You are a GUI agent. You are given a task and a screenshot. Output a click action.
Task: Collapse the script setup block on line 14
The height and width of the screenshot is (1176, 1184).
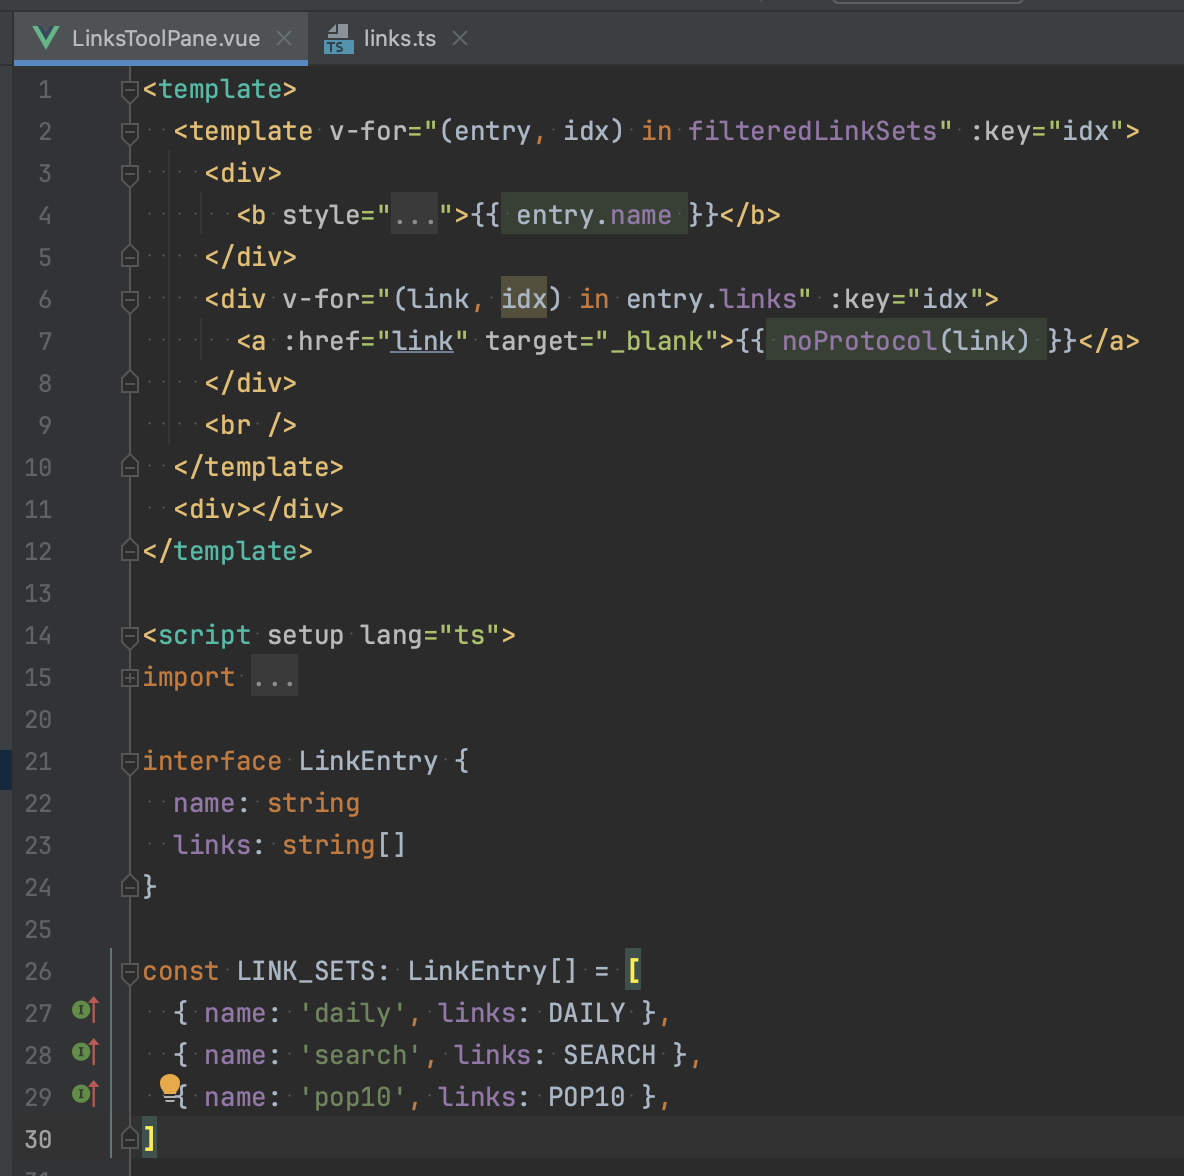[130, 637]
